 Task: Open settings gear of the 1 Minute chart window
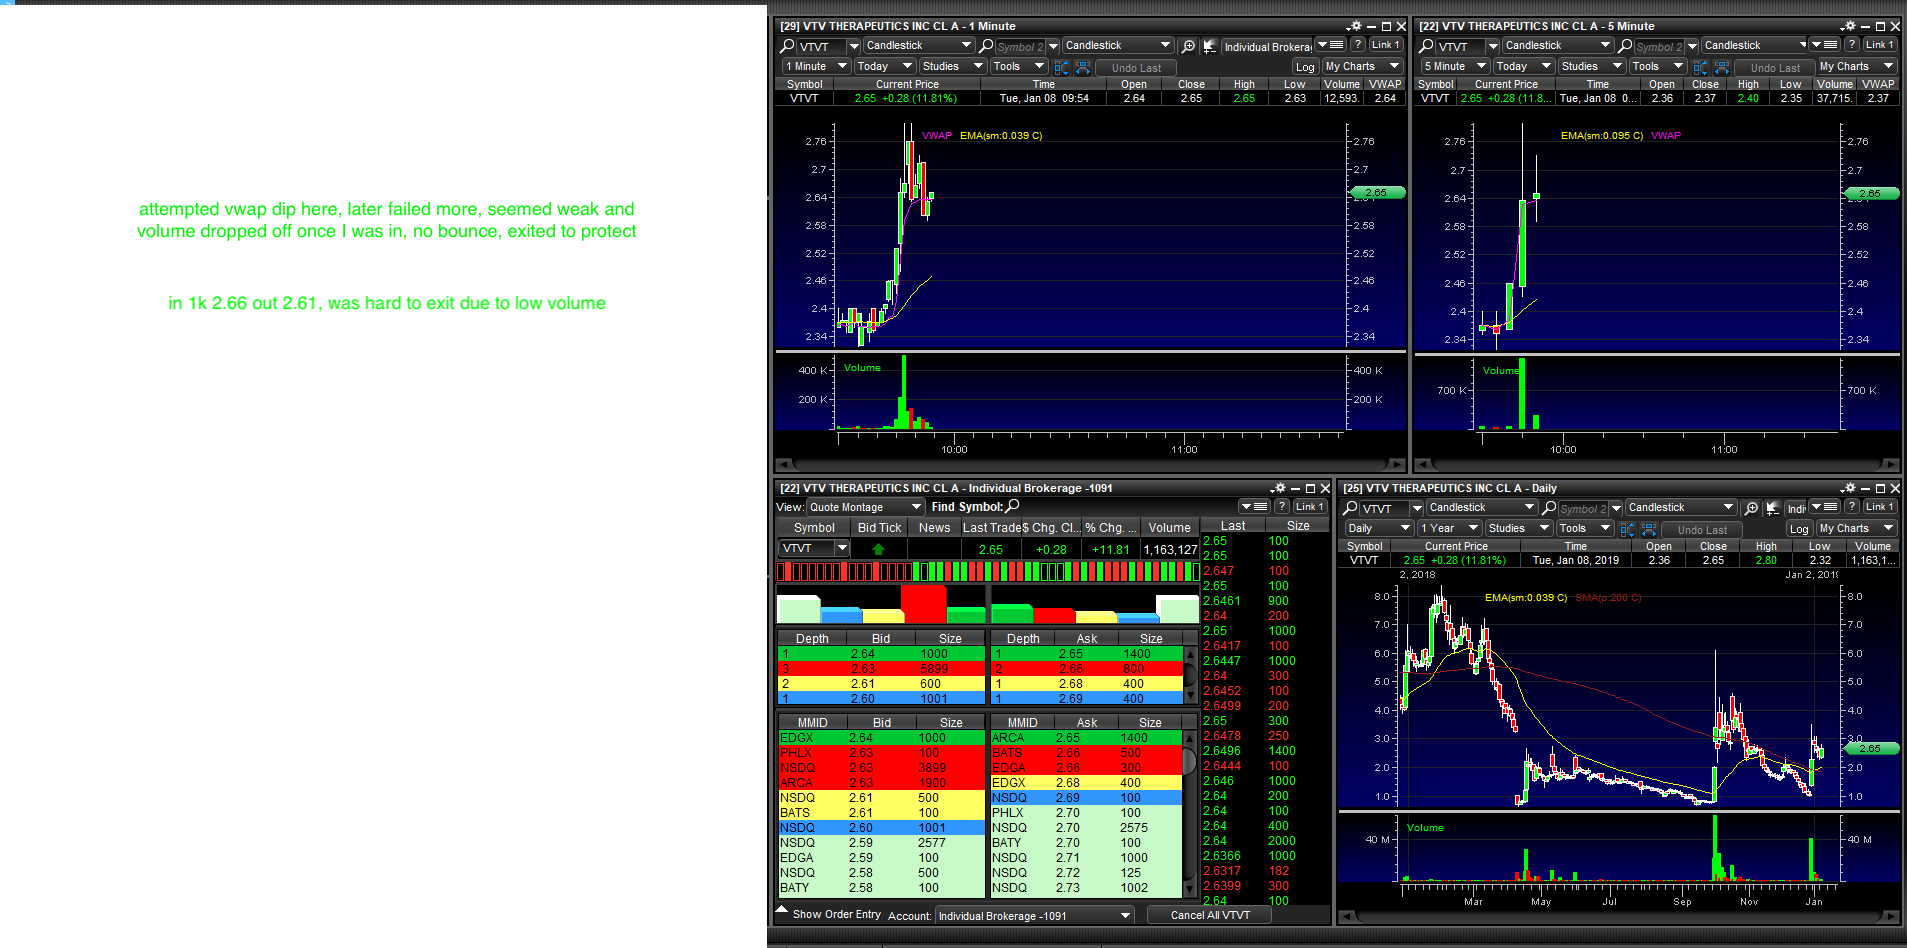pos(1354,27)
